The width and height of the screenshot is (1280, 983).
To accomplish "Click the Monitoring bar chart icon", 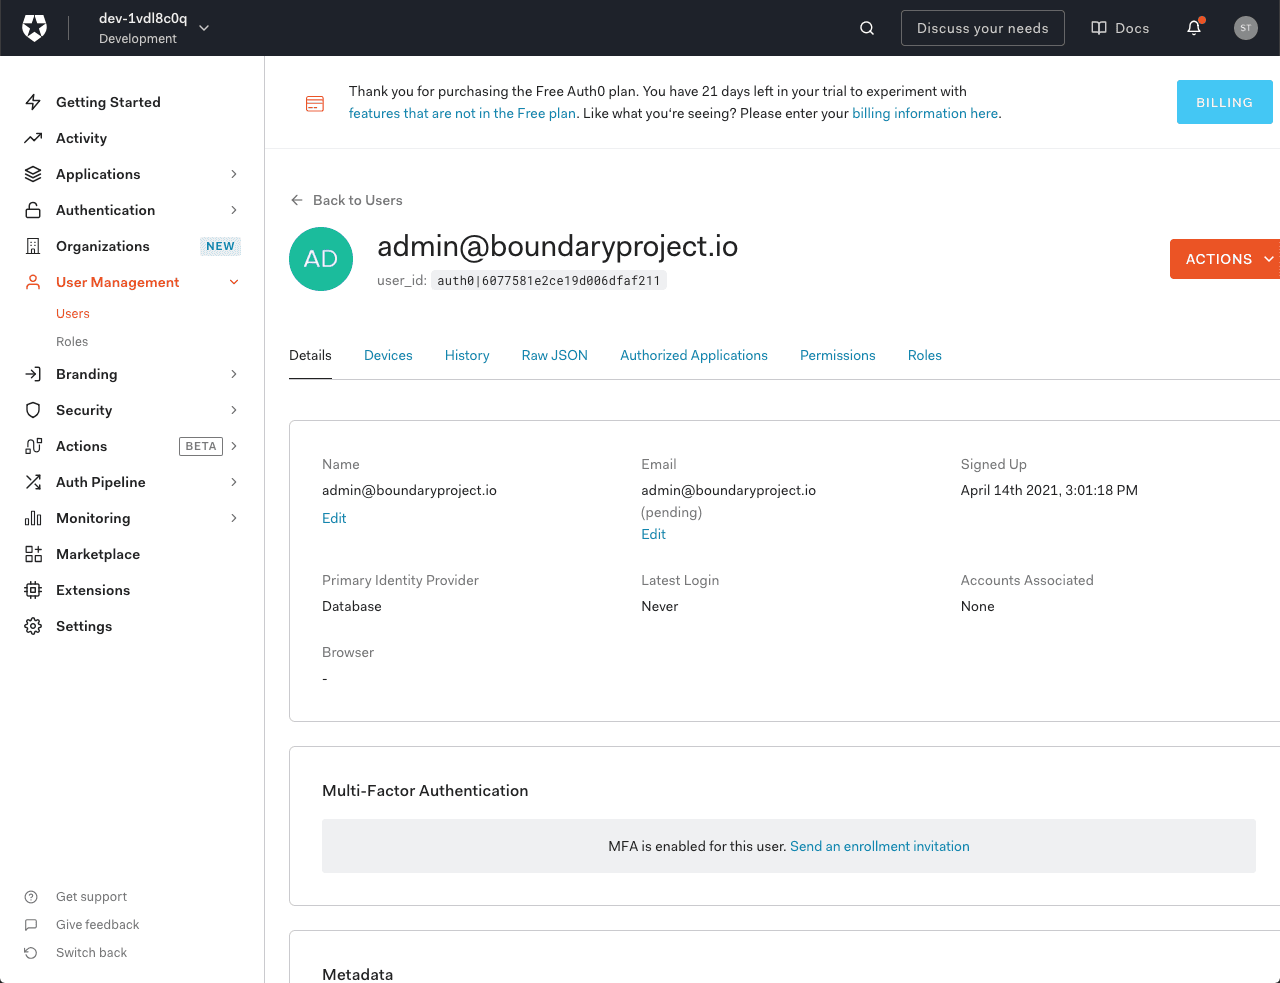I will (x=33, y=518).
